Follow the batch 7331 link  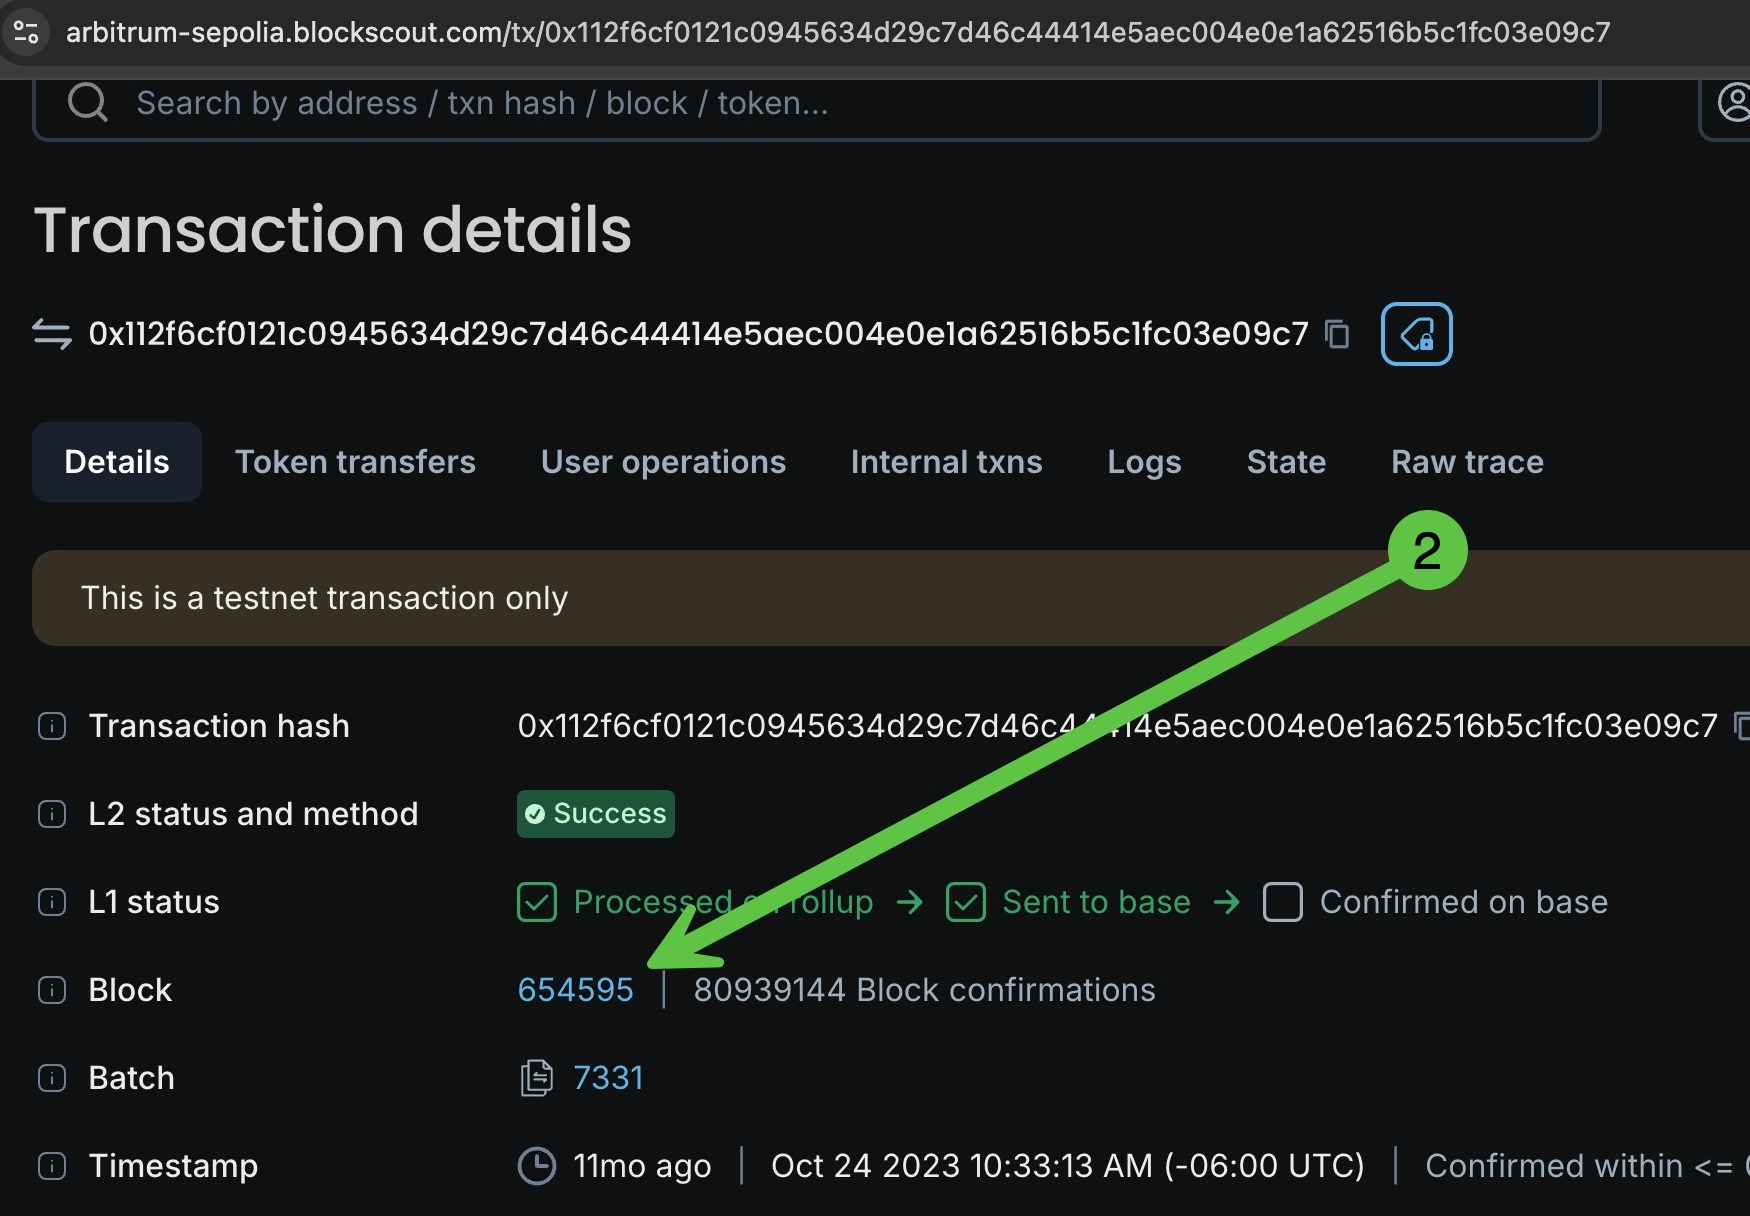click(608, 1077)
